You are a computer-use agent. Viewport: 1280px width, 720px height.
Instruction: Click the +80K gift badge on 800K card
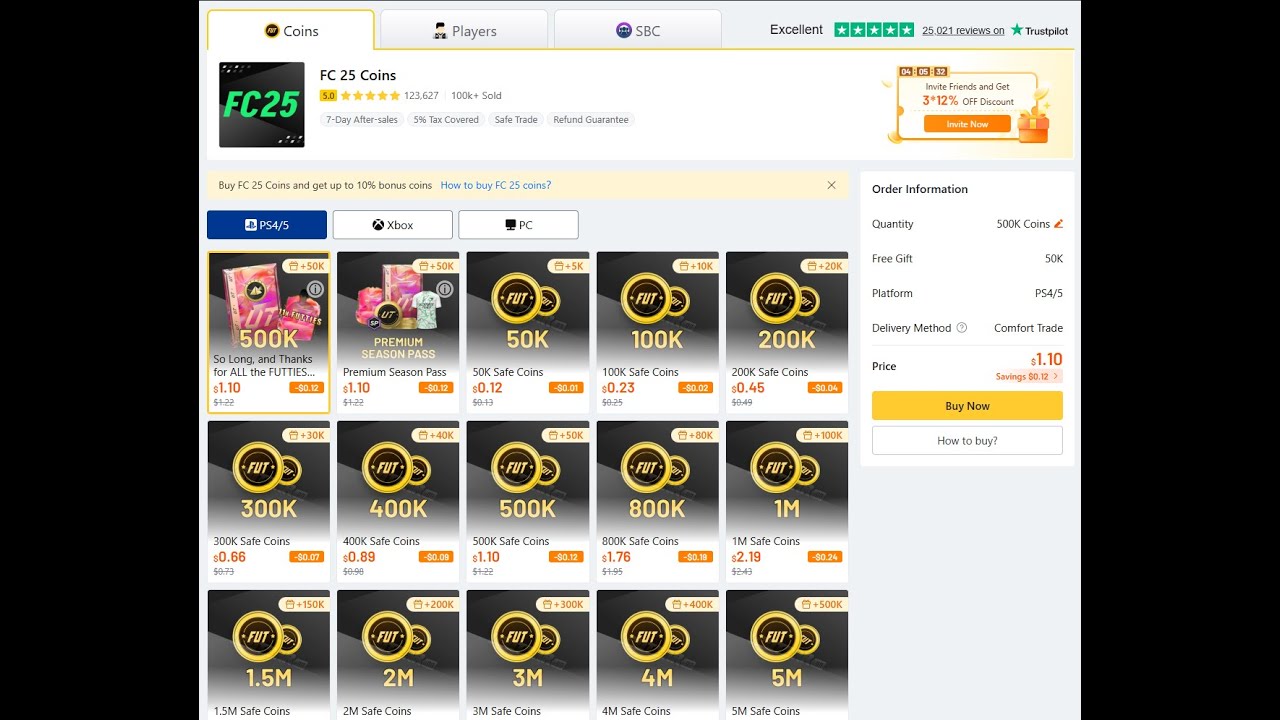pos(695,435)
